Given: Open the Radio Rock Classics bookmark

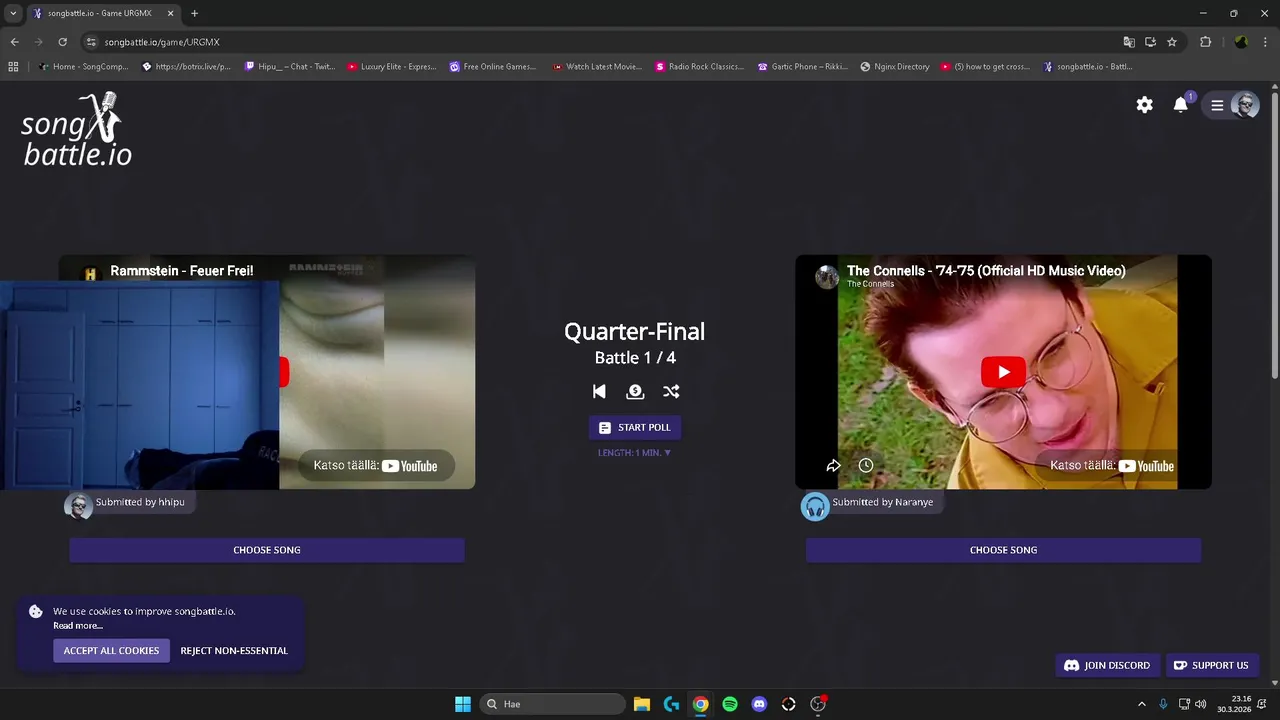Looking at the screenshot, I should (x=699, y=67).
